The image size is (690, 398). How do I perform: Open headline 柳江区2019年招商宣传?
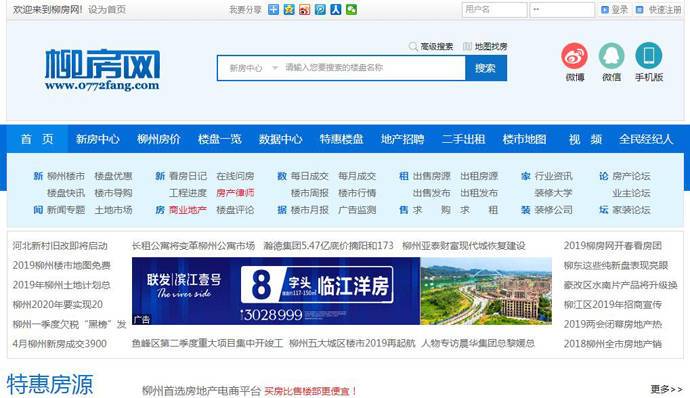[x=613, y=304]
